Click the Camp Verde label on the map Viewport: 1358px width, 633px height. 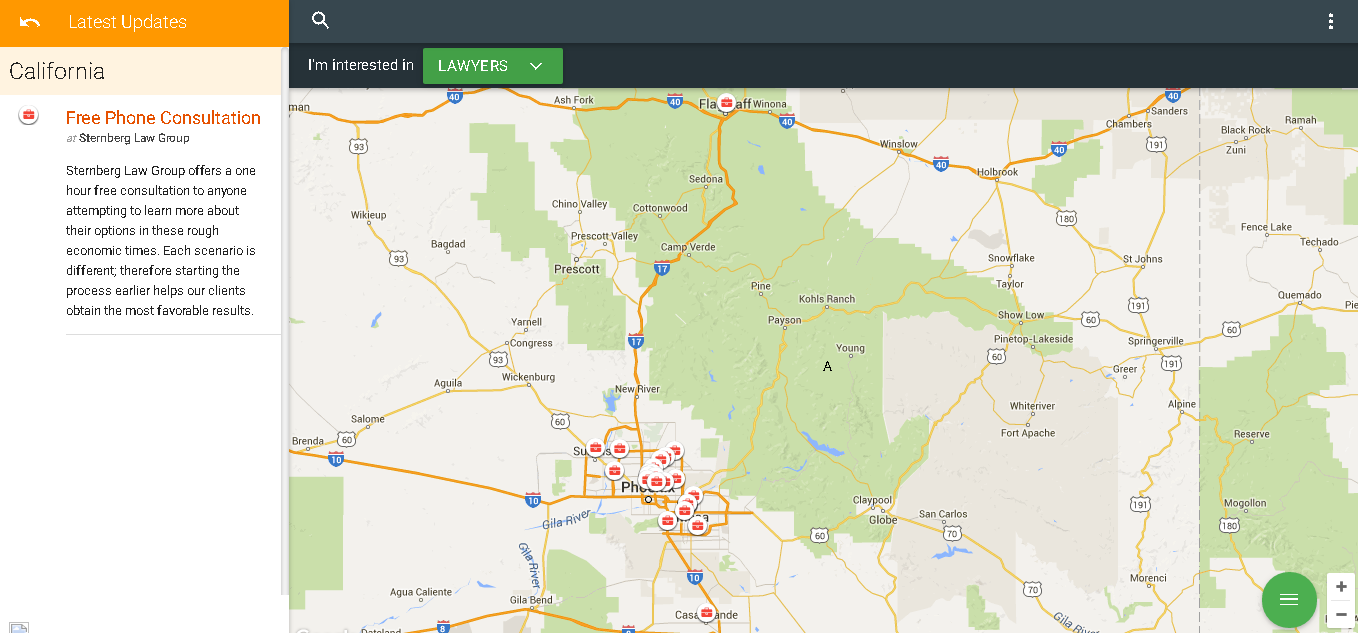(x=688, y=247)
